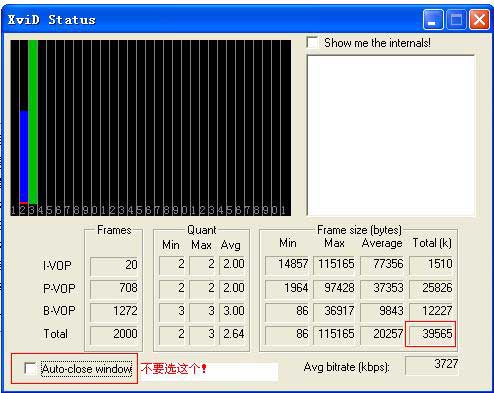Click the Total average quant field 2.64

tap(233, 334)
